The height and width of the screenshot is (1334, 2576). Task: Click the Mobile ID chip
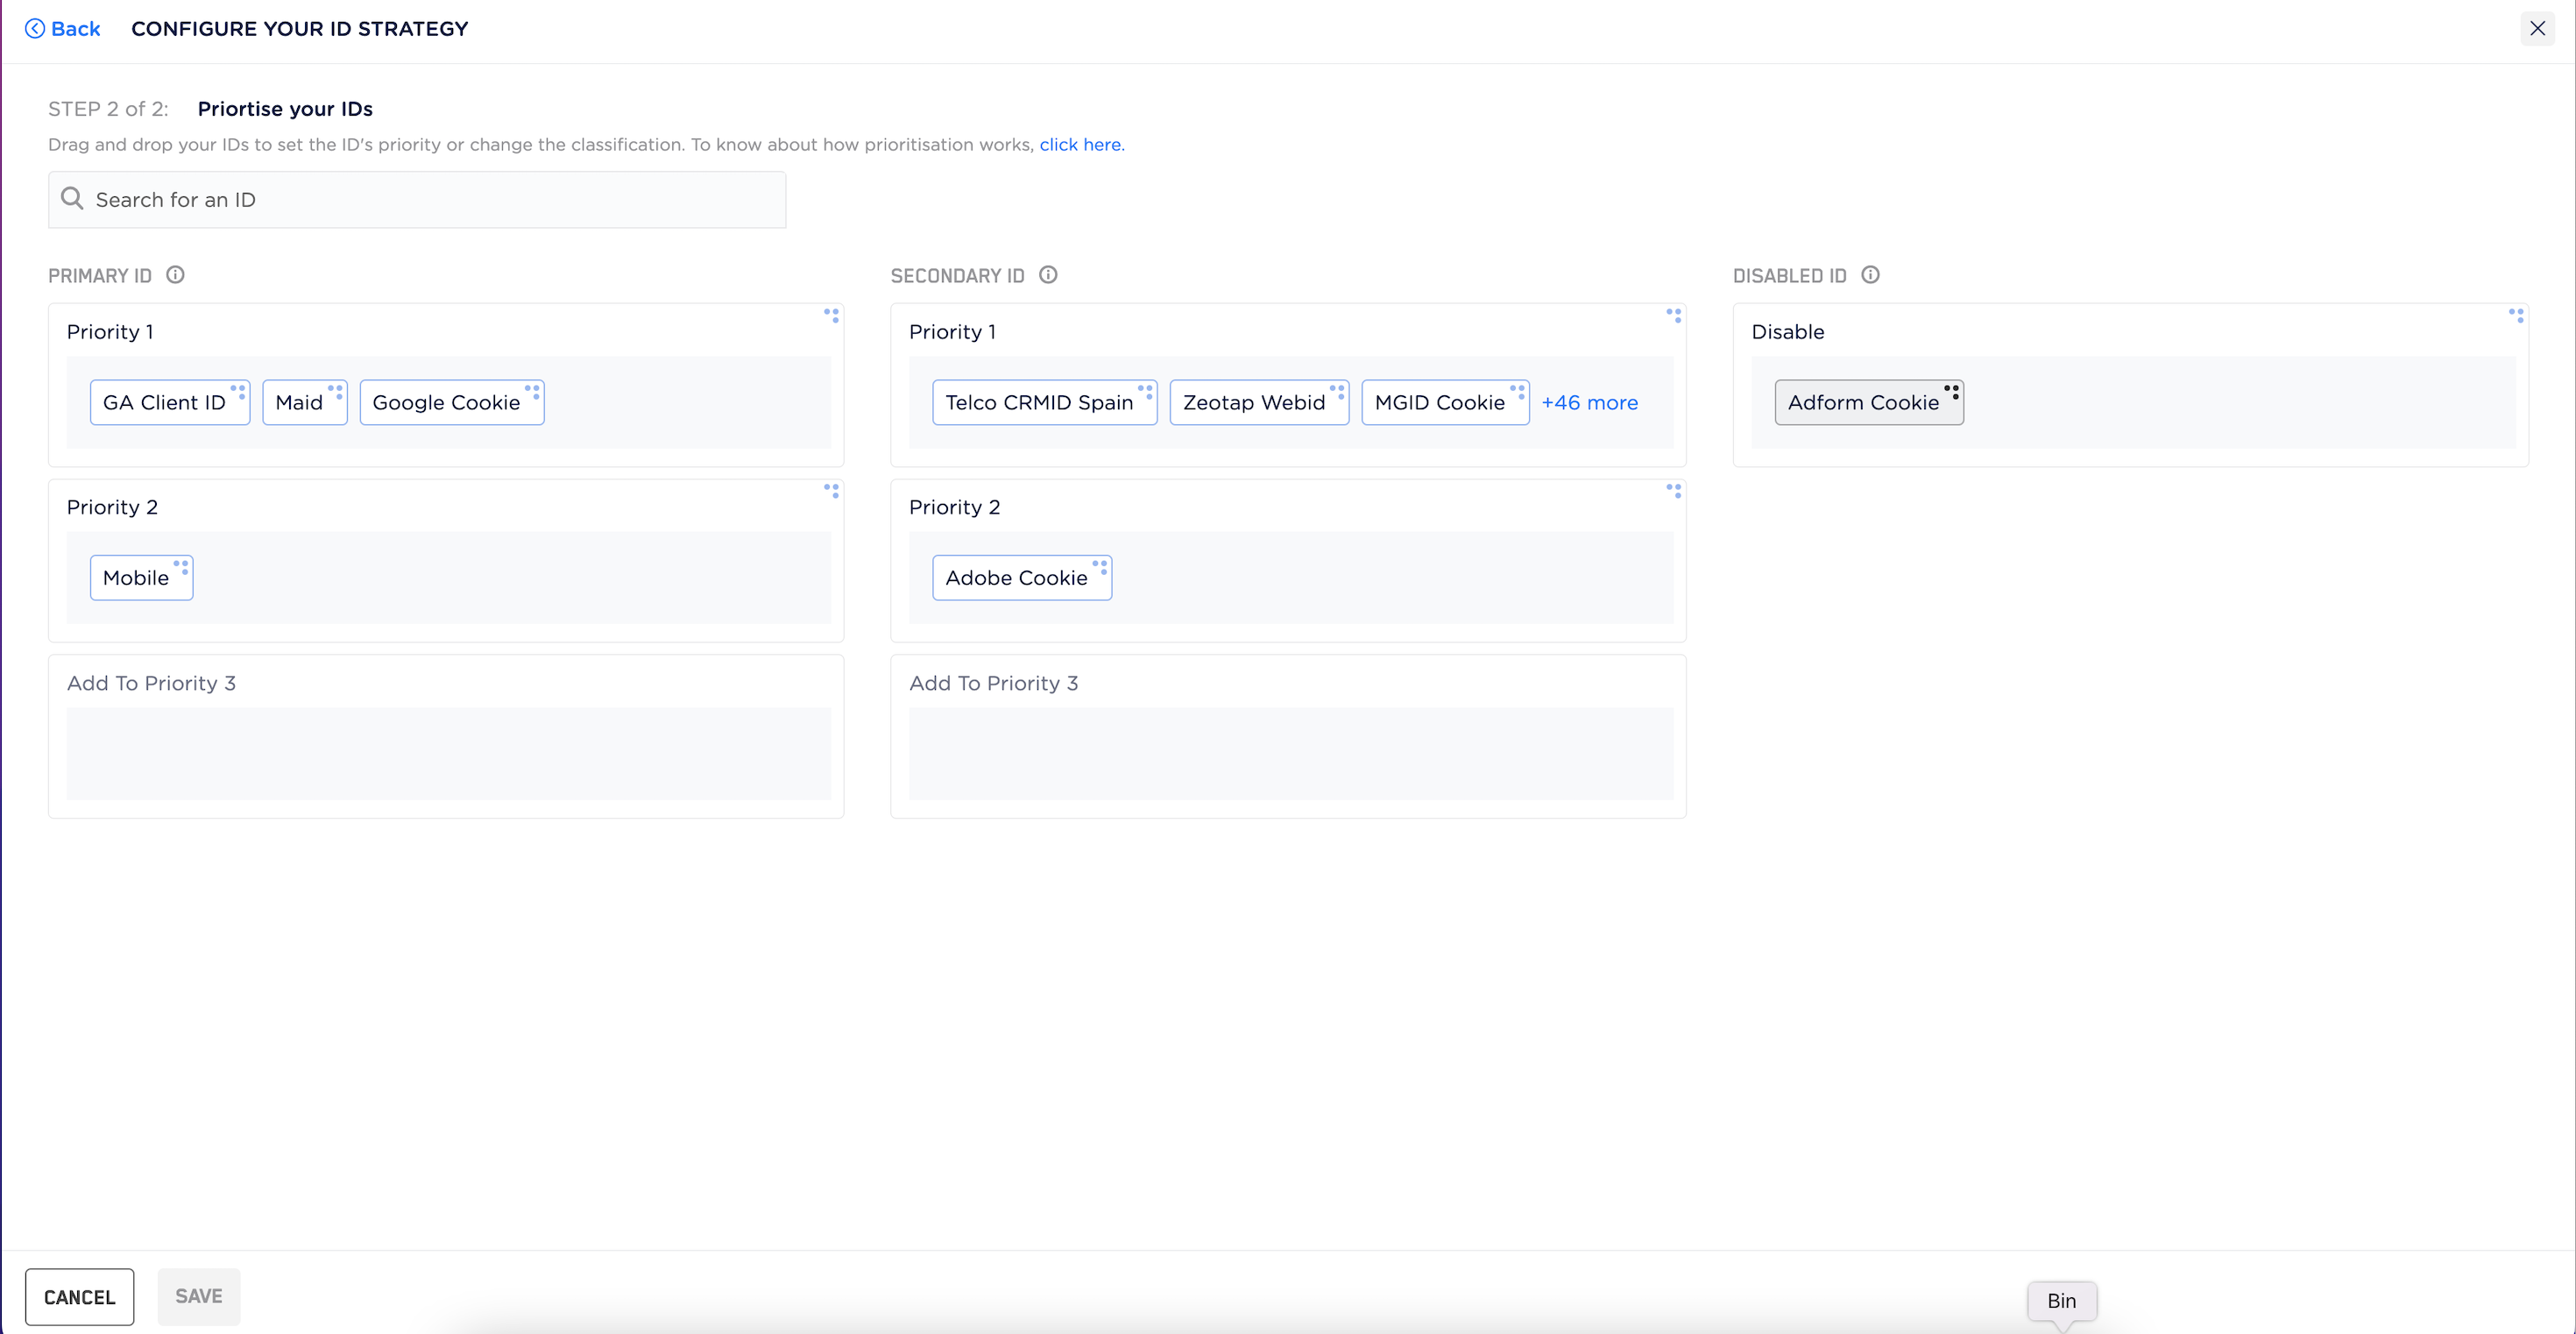tap(136, 578)
